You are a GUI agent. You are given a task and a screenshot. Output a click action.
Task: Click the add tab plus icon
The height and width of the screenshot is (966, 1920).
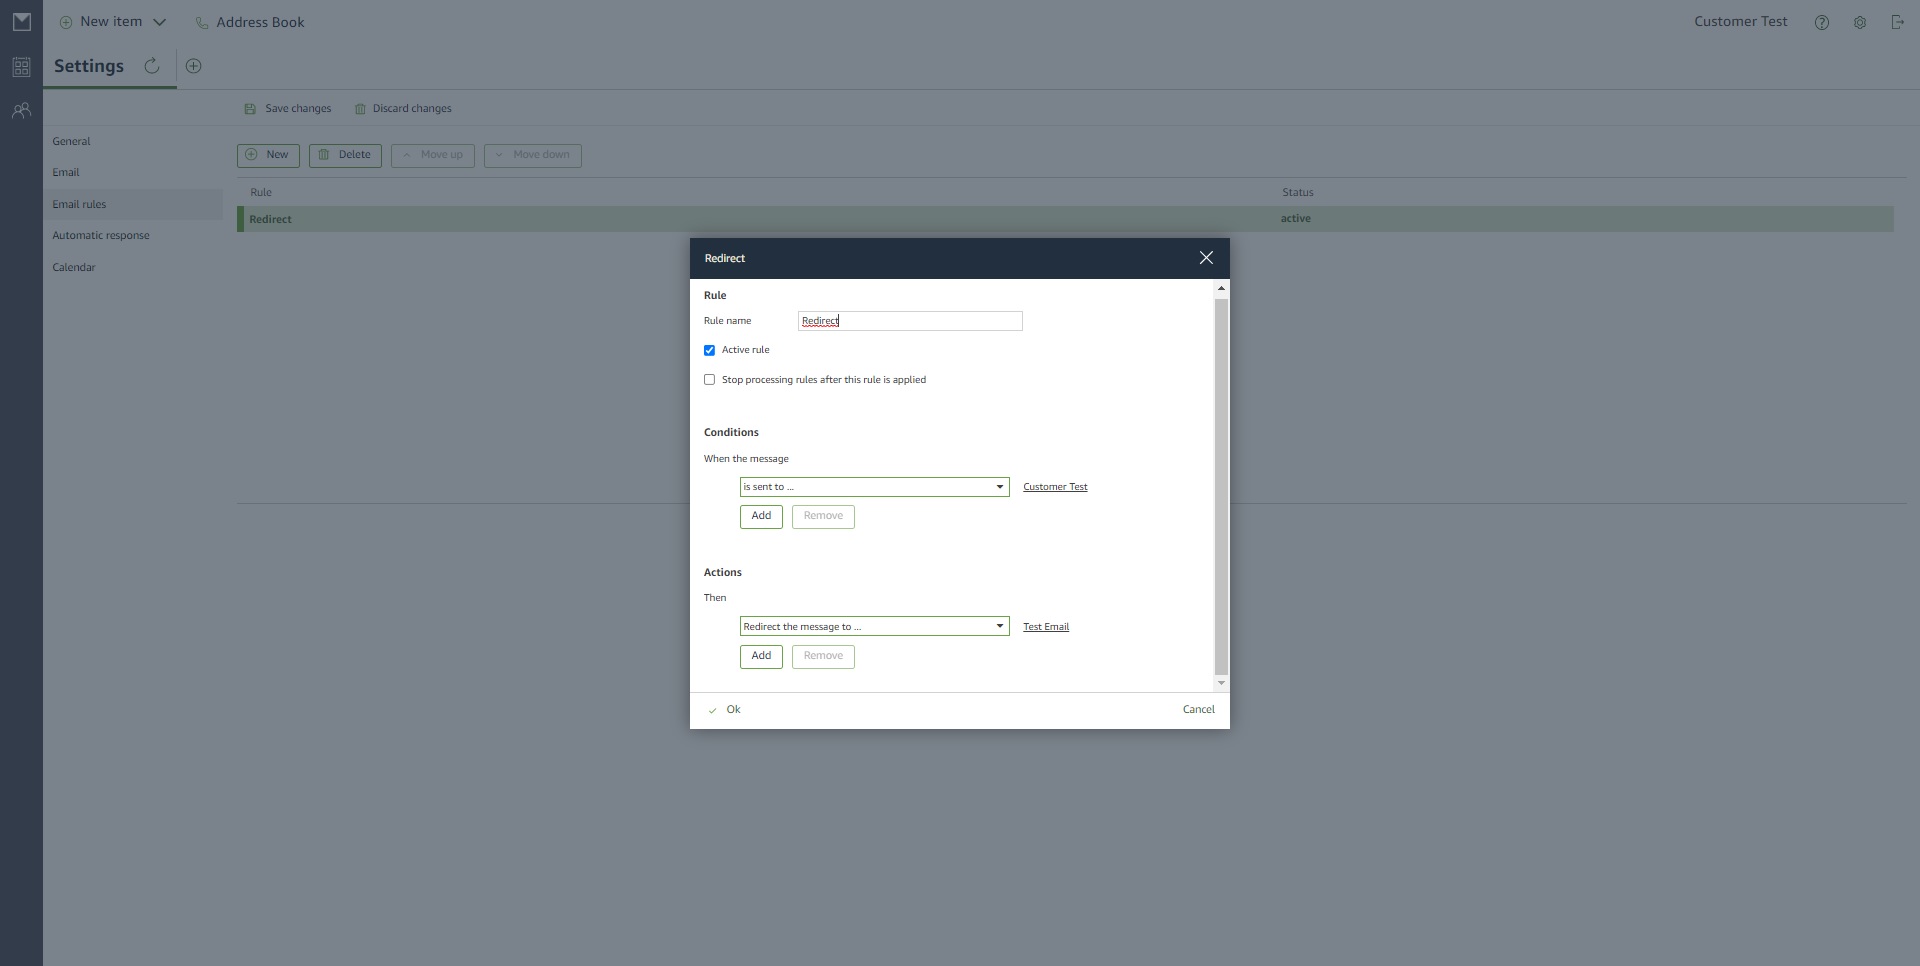[x=194, y=66]
